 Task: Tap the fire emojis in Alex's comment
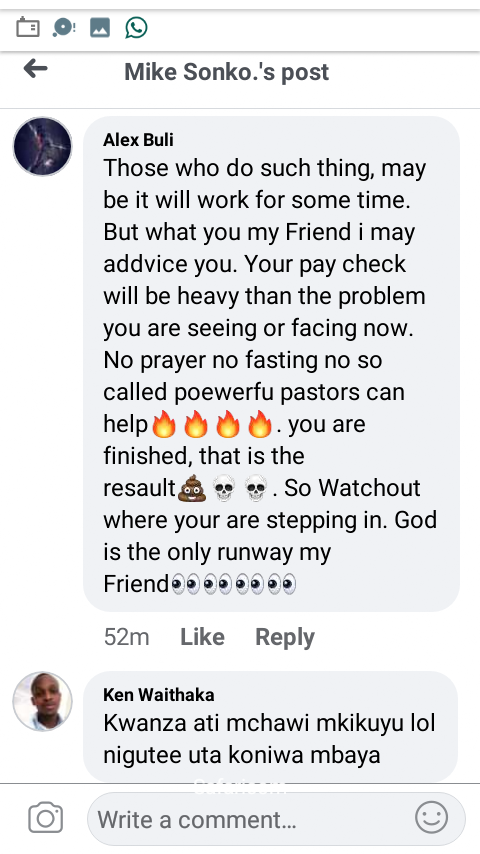[211, 424]
